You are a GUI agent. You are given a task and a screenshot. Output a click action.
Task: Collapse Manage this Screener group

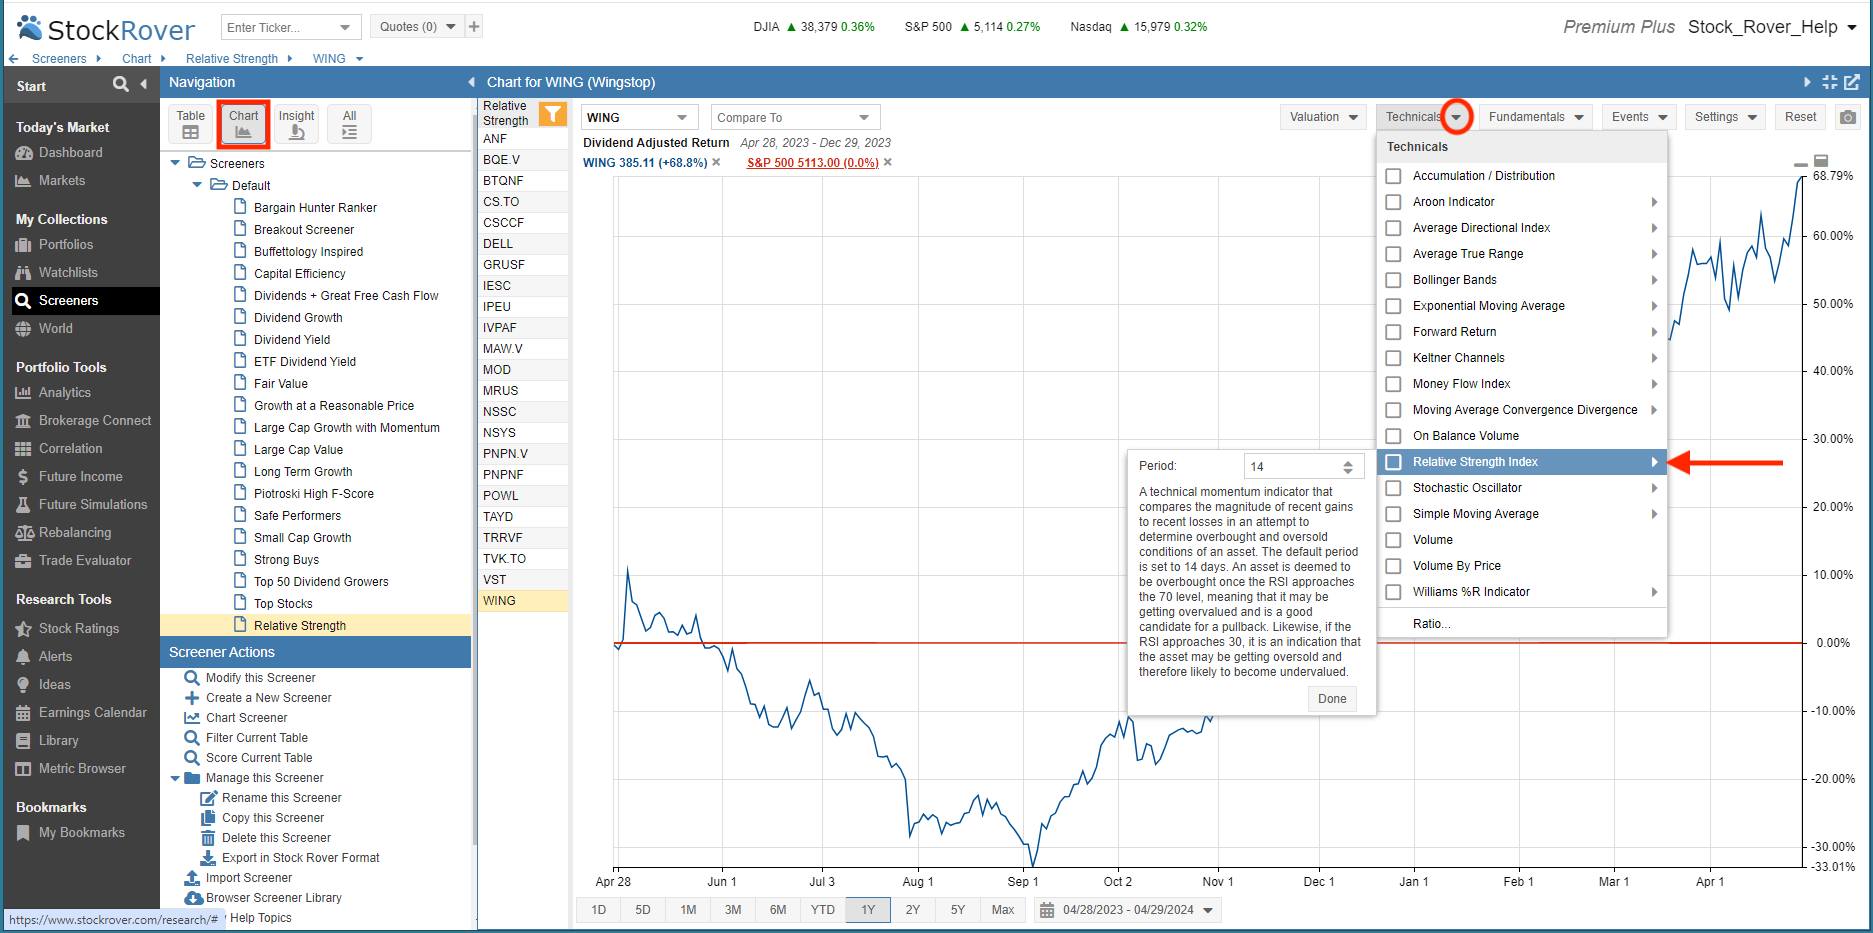pyautogui.click(x=175, y=778)
